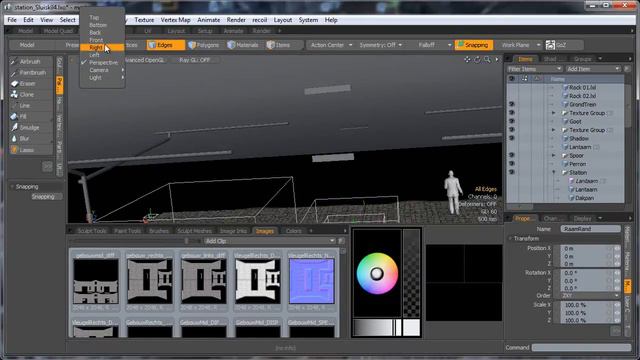
Task: Select the Paintbrush tool
Action: [x=31, y=73]
